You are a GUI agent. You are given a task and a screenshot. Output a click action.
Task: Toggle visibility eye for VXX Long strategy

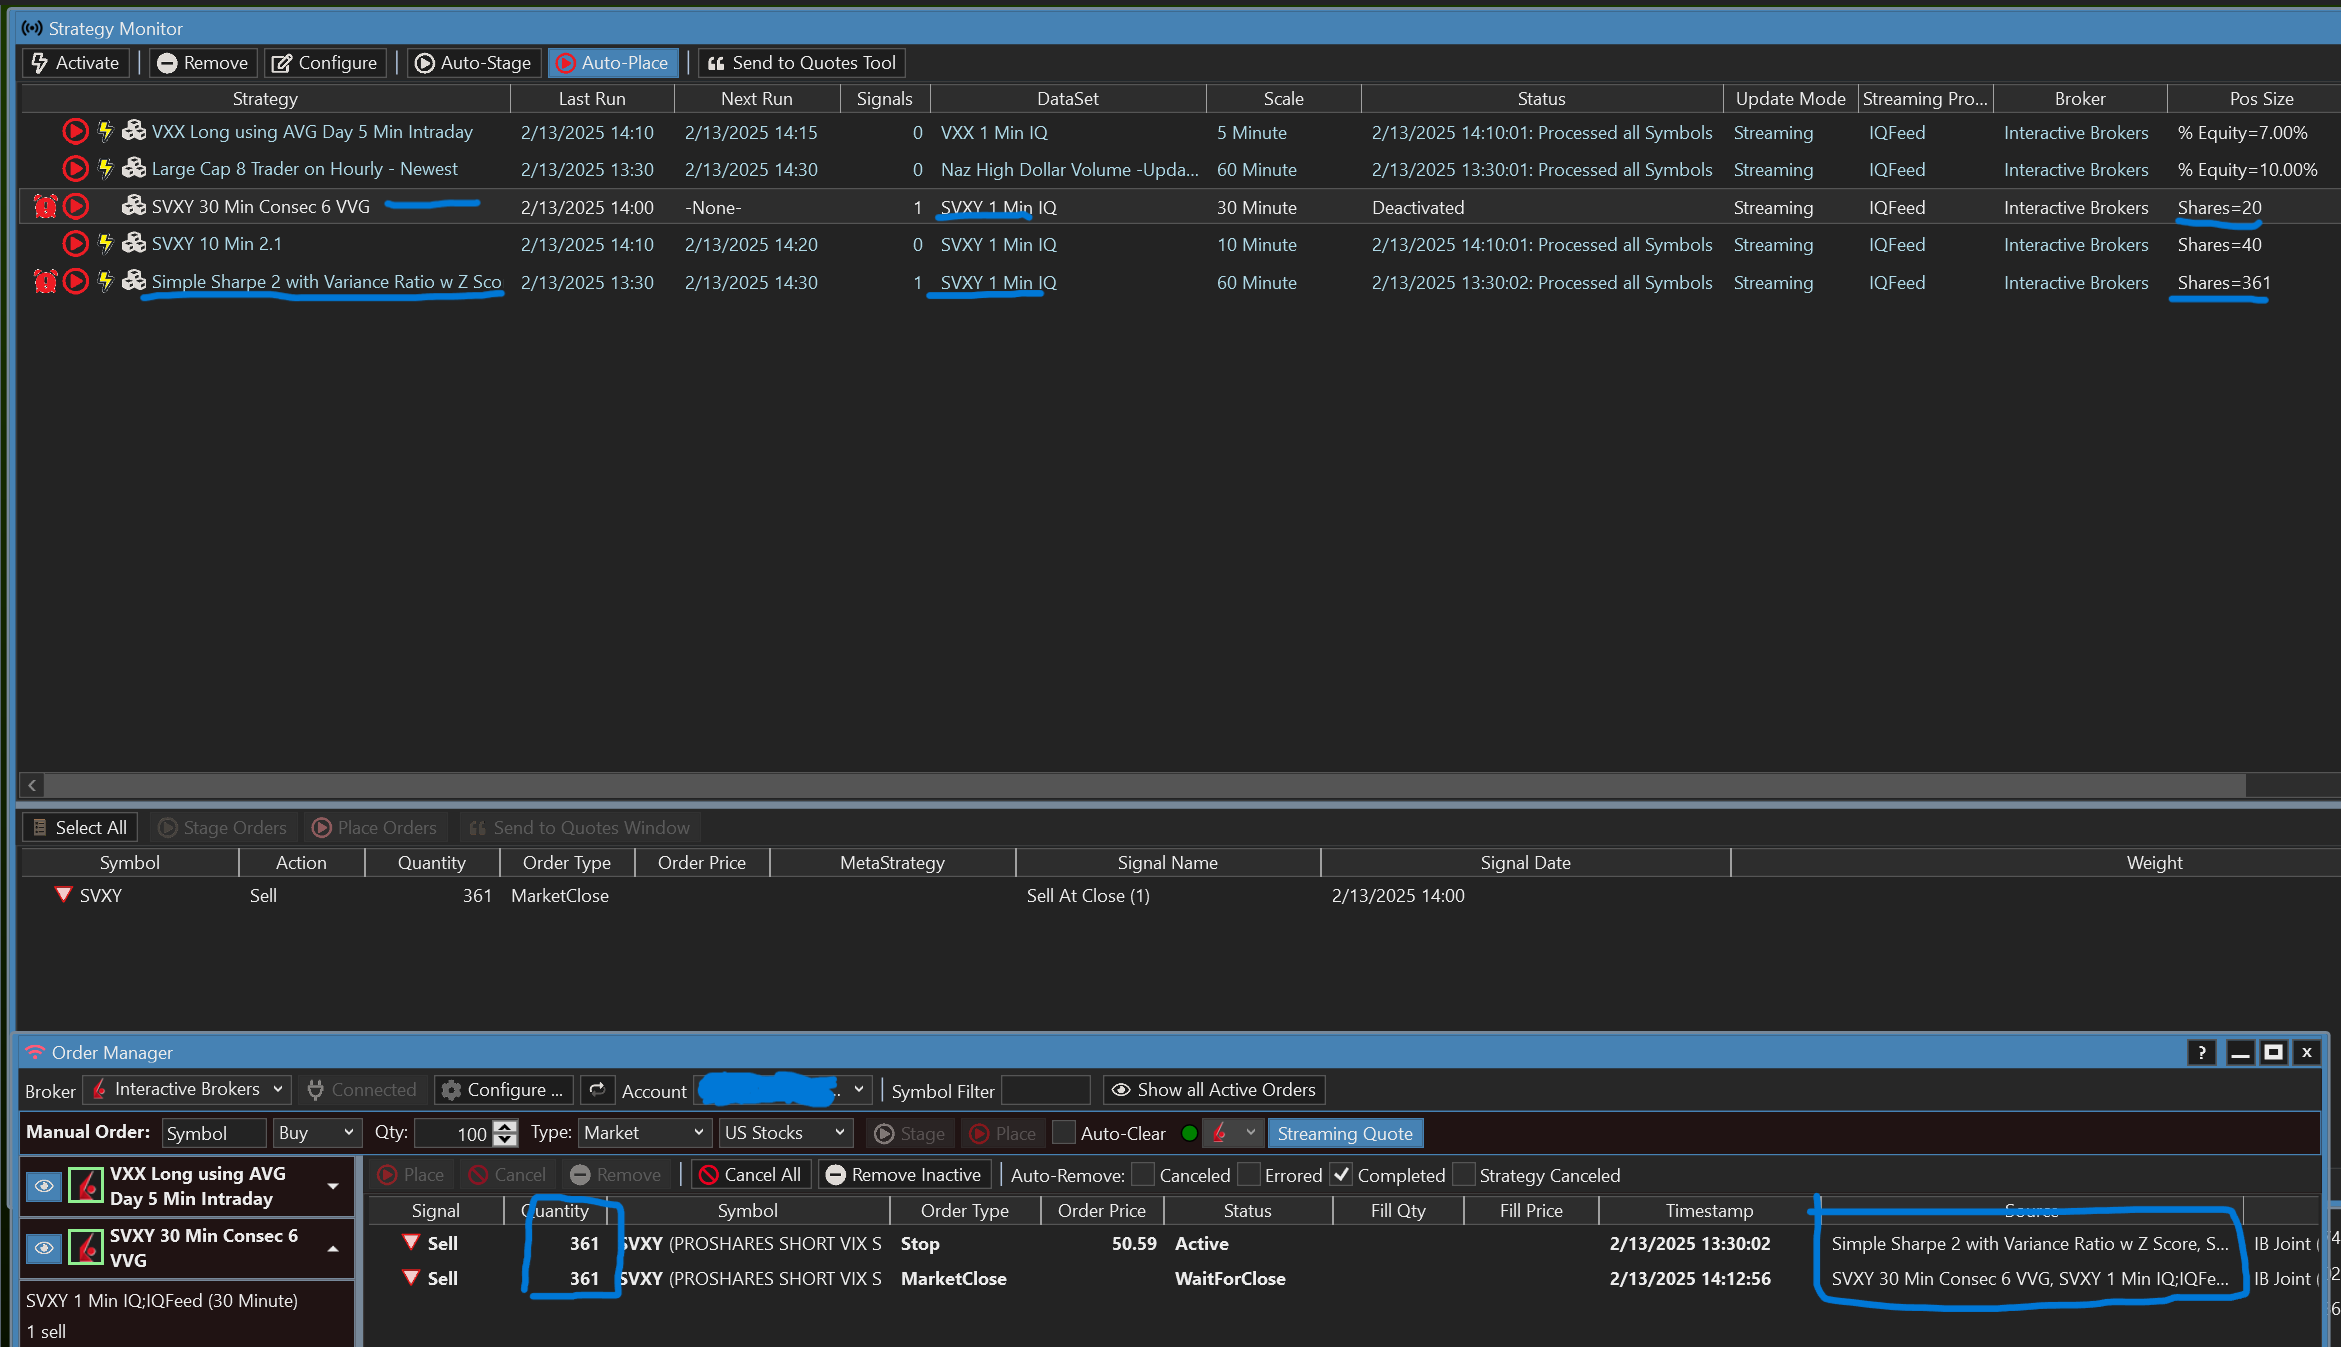click(44, 1186)
